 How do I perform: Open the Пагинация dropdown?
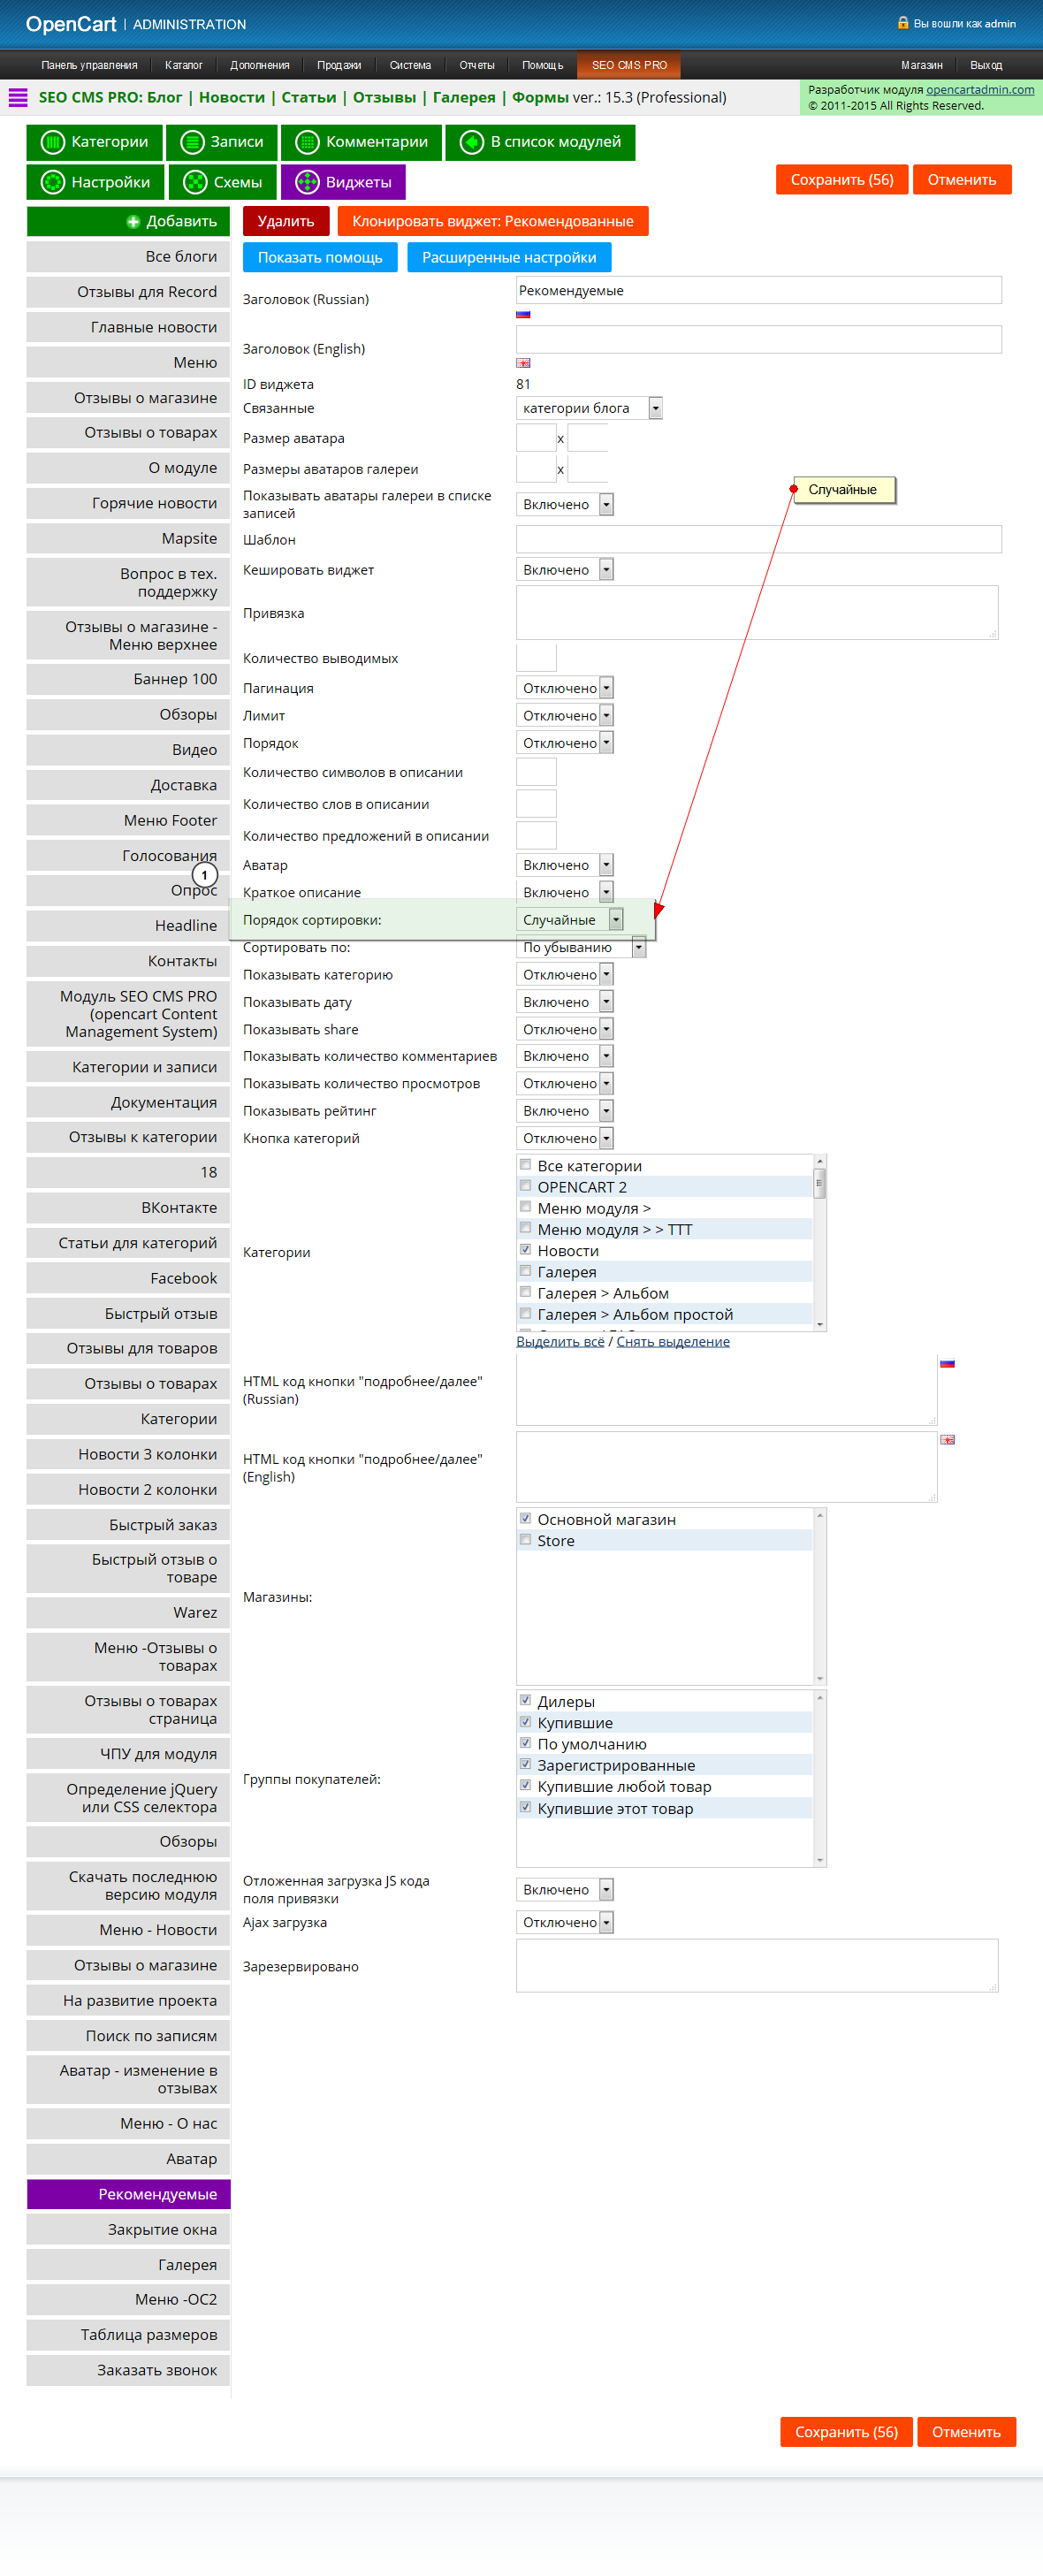pyautogui.click(x=565, y=688)
